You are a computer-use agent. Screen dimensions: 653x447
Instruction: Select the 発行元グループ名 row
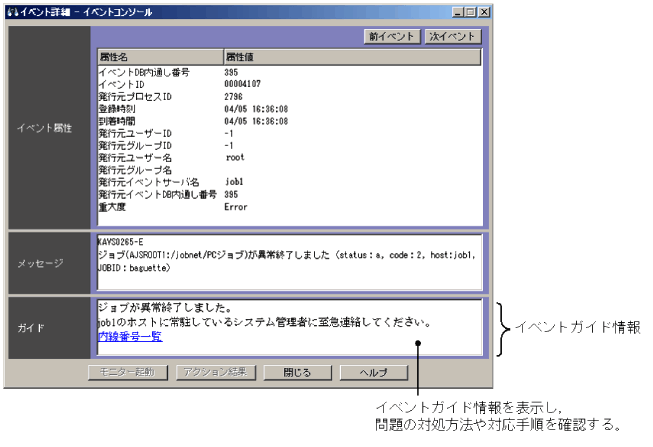point(289,170)
